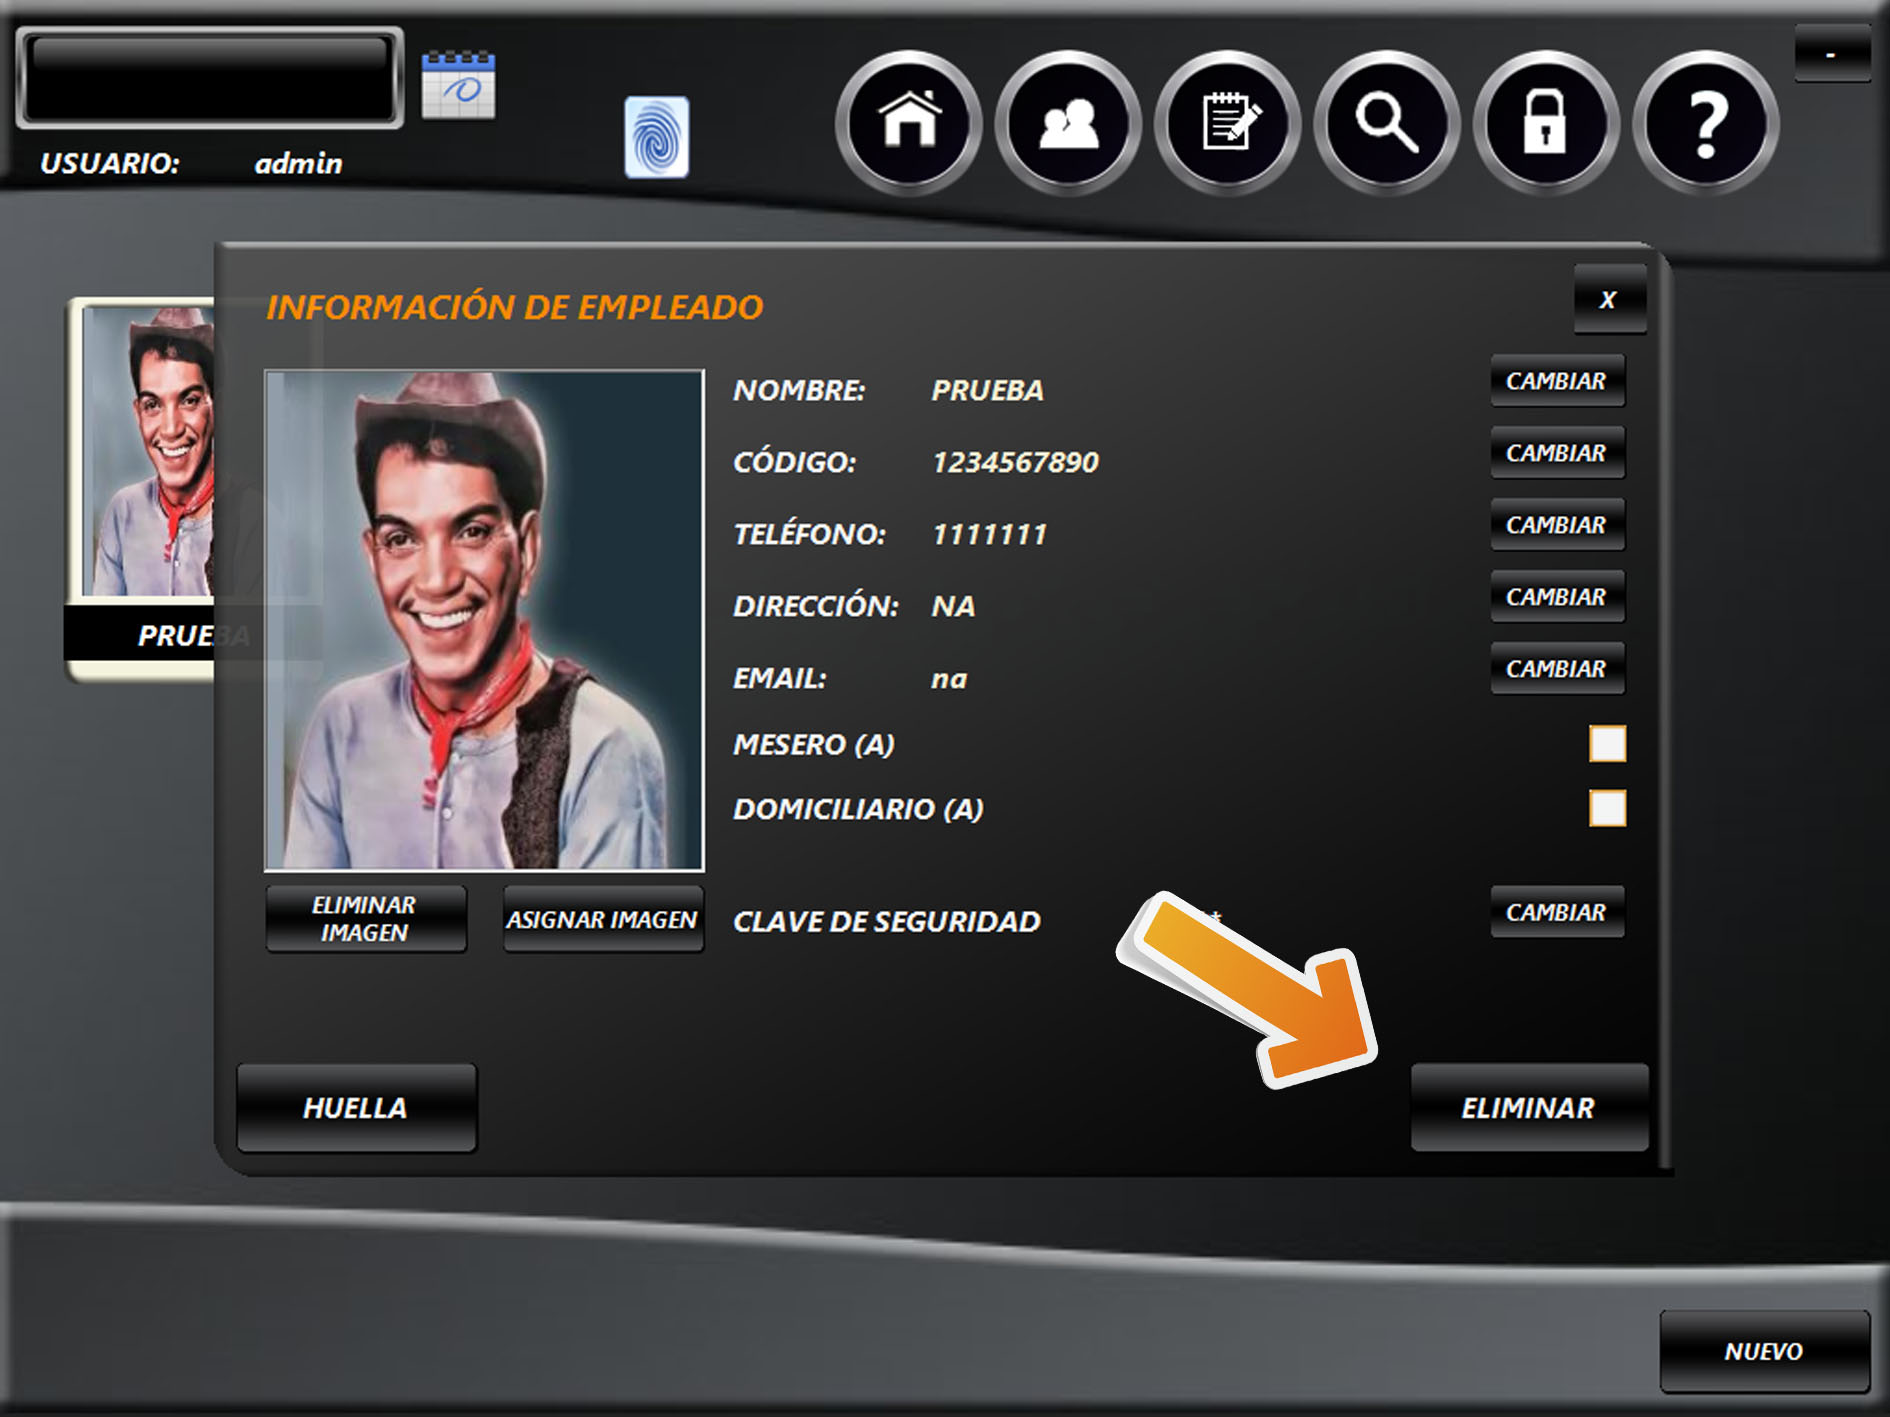This screenshot has height=1417, width=1890.
Task: Enable the MESERO (A) checkbox
Action: pyautogui.click(x=1606, y=744)
